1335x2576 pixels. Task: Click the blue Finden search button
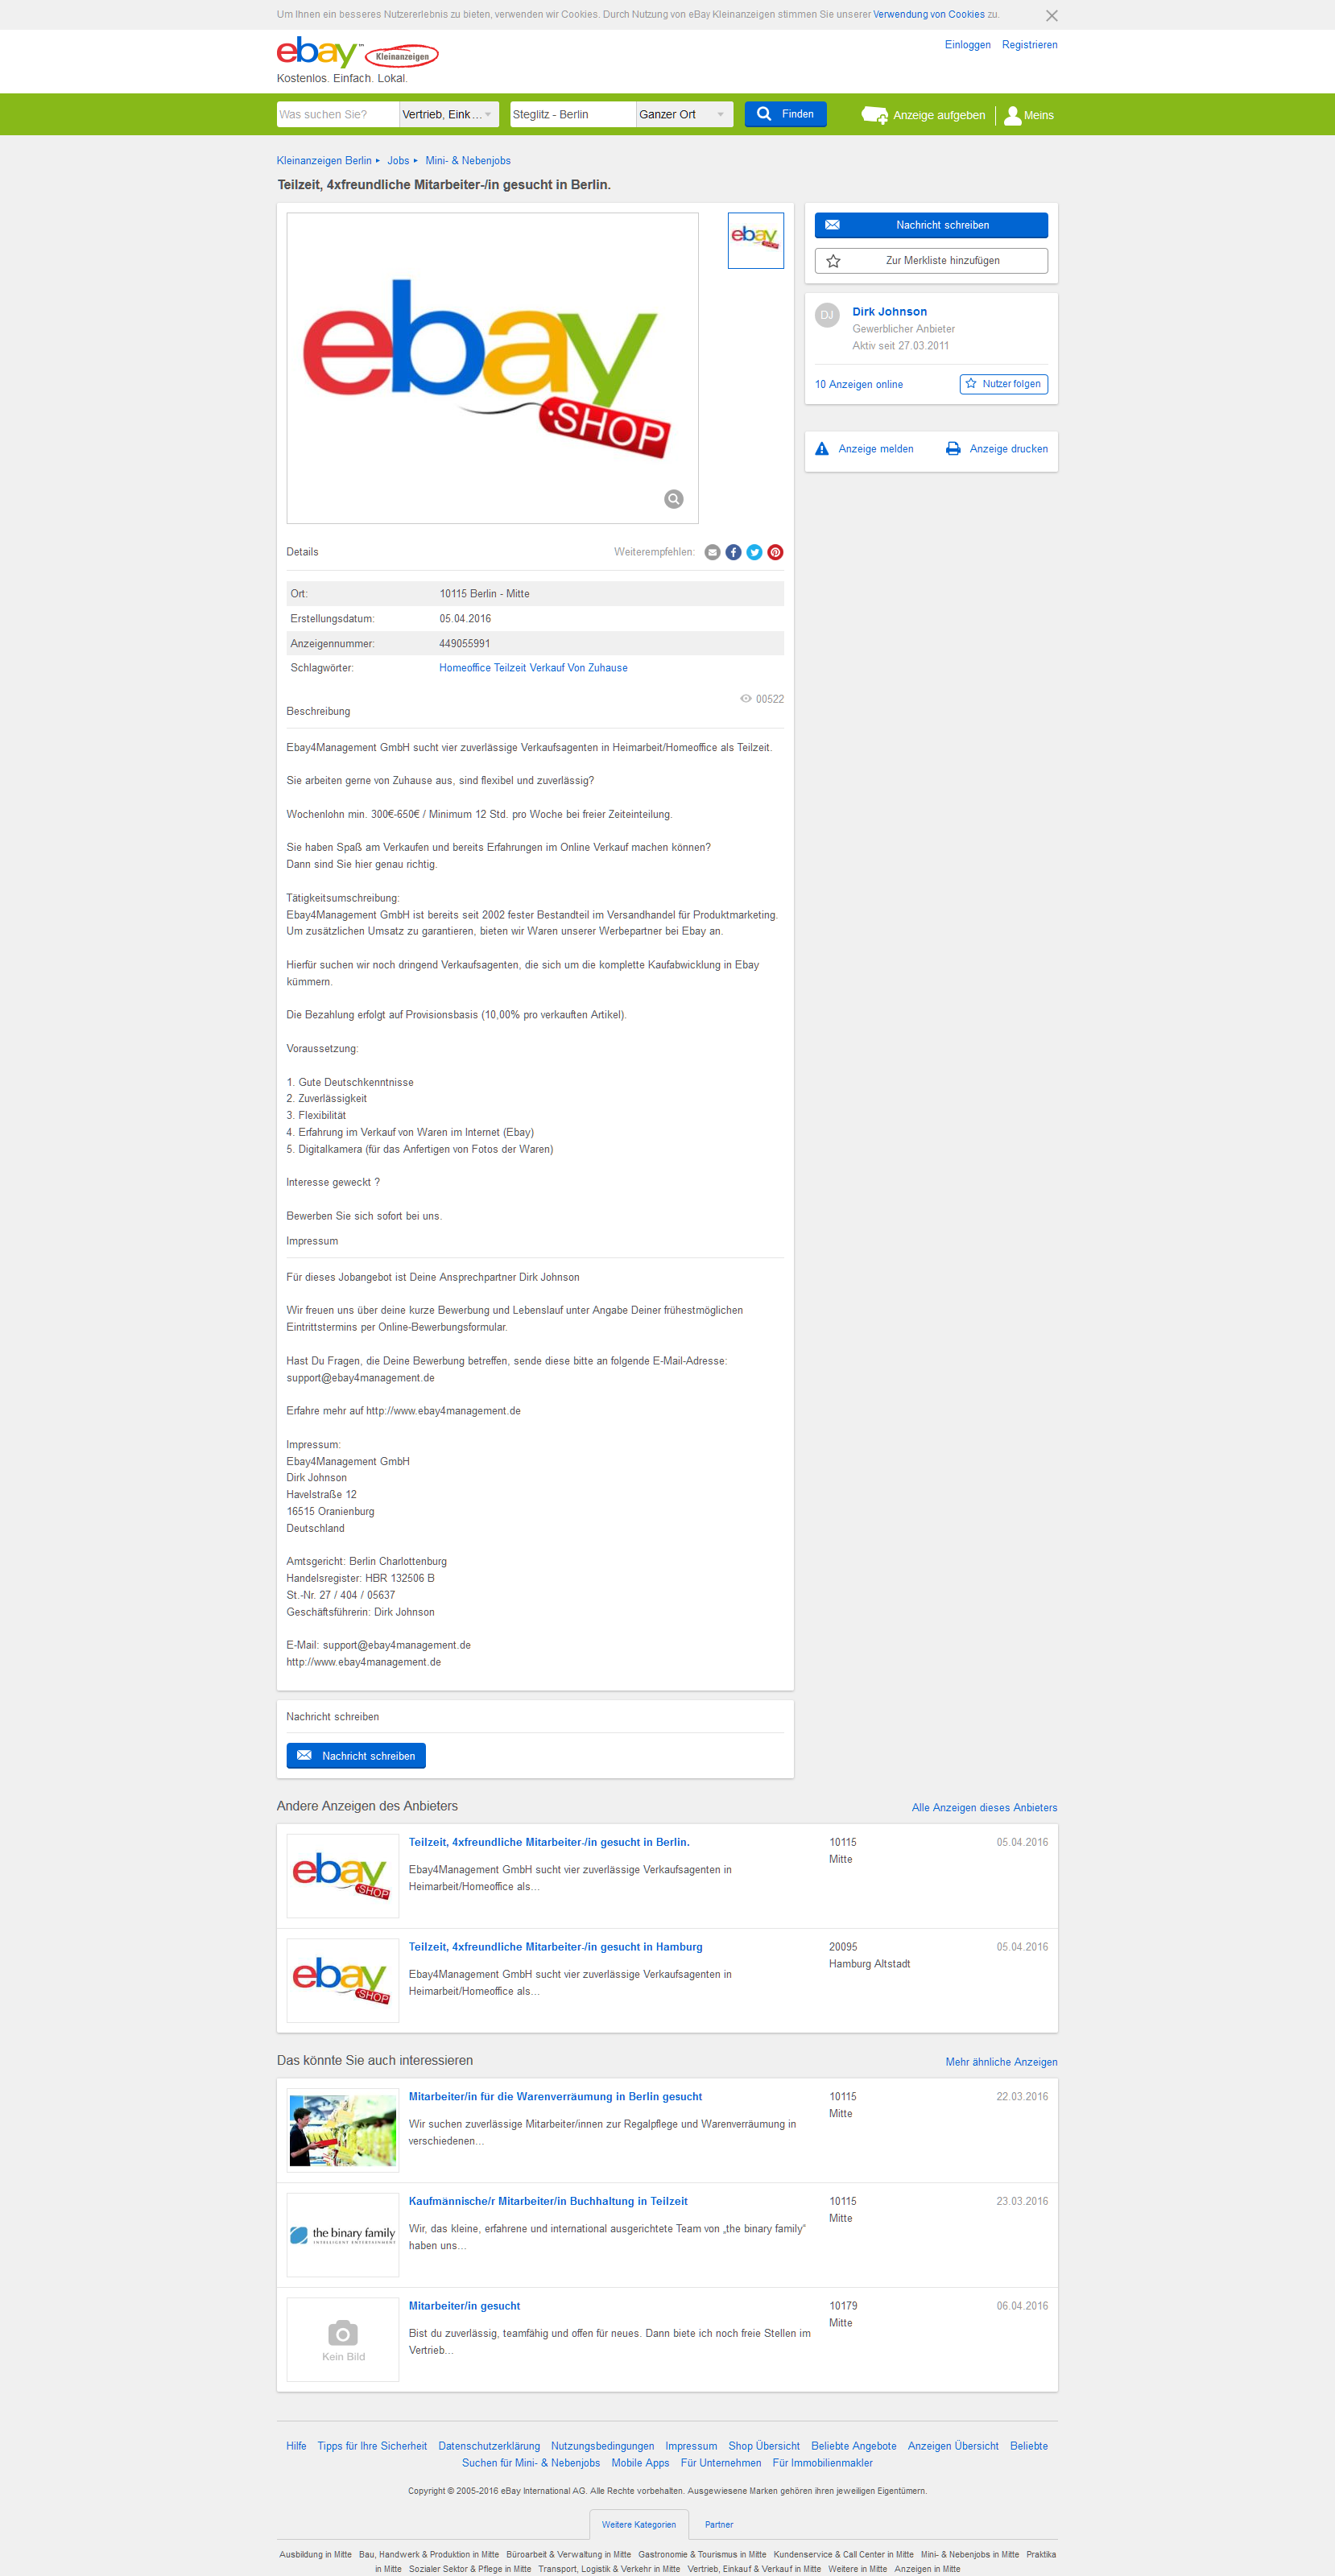pos(785,114)
